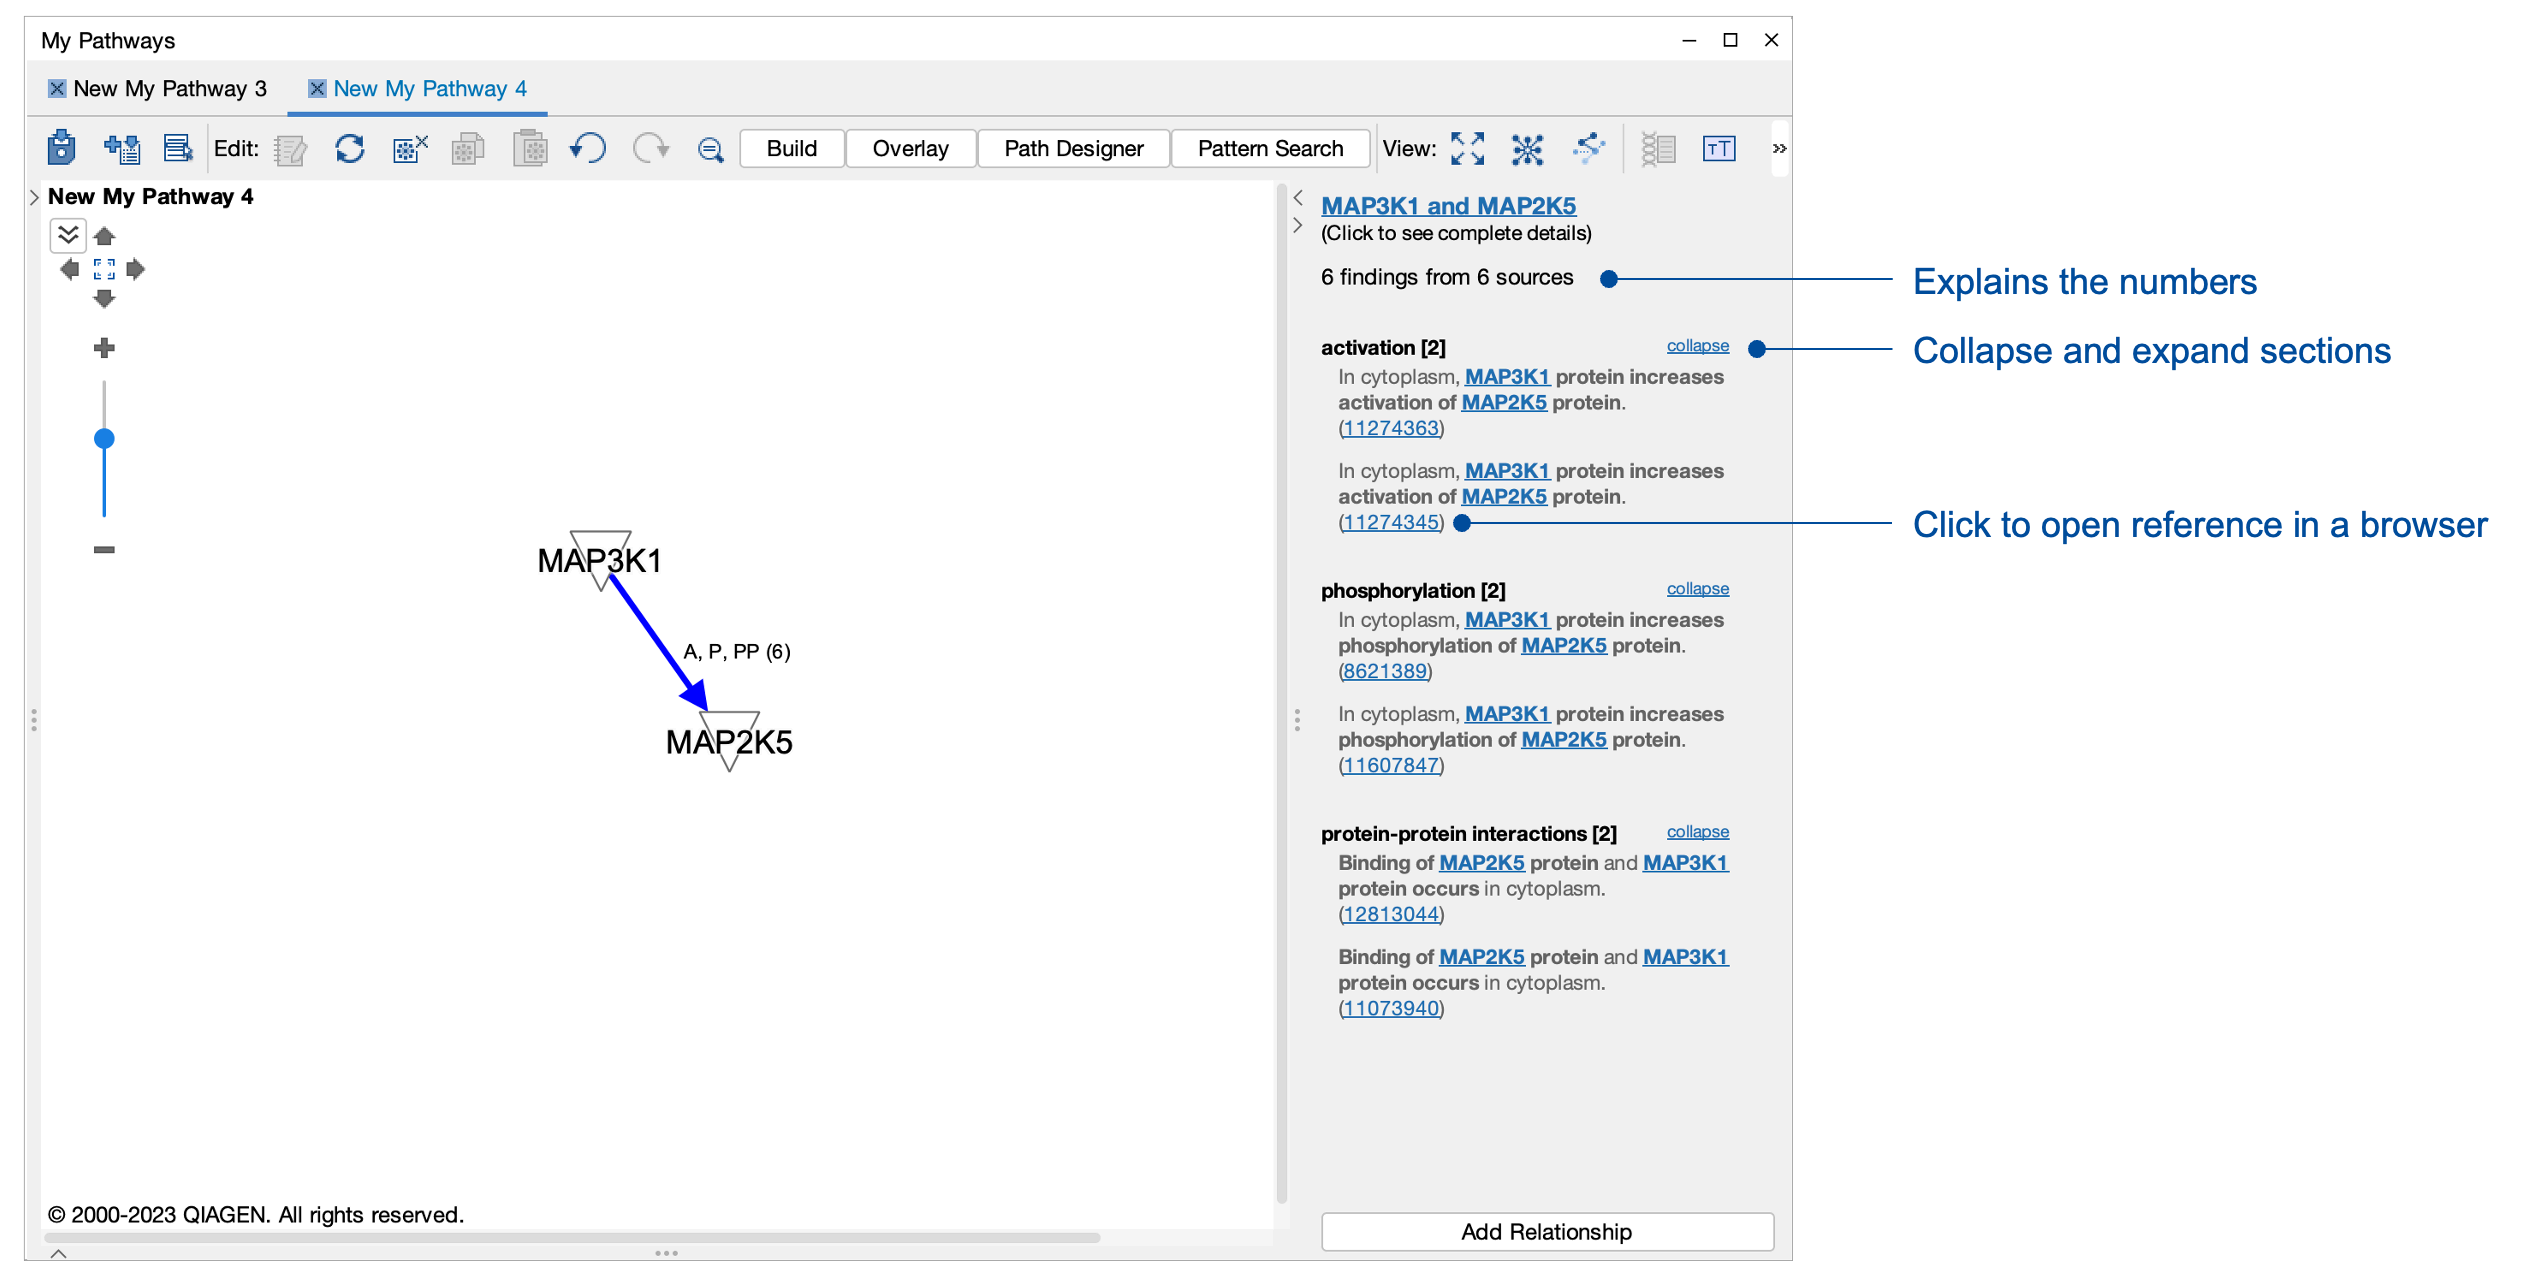This screenshot has height=1284, width=2522.
Task: Click the undo arrow icon
Action: tap(588, 148)
